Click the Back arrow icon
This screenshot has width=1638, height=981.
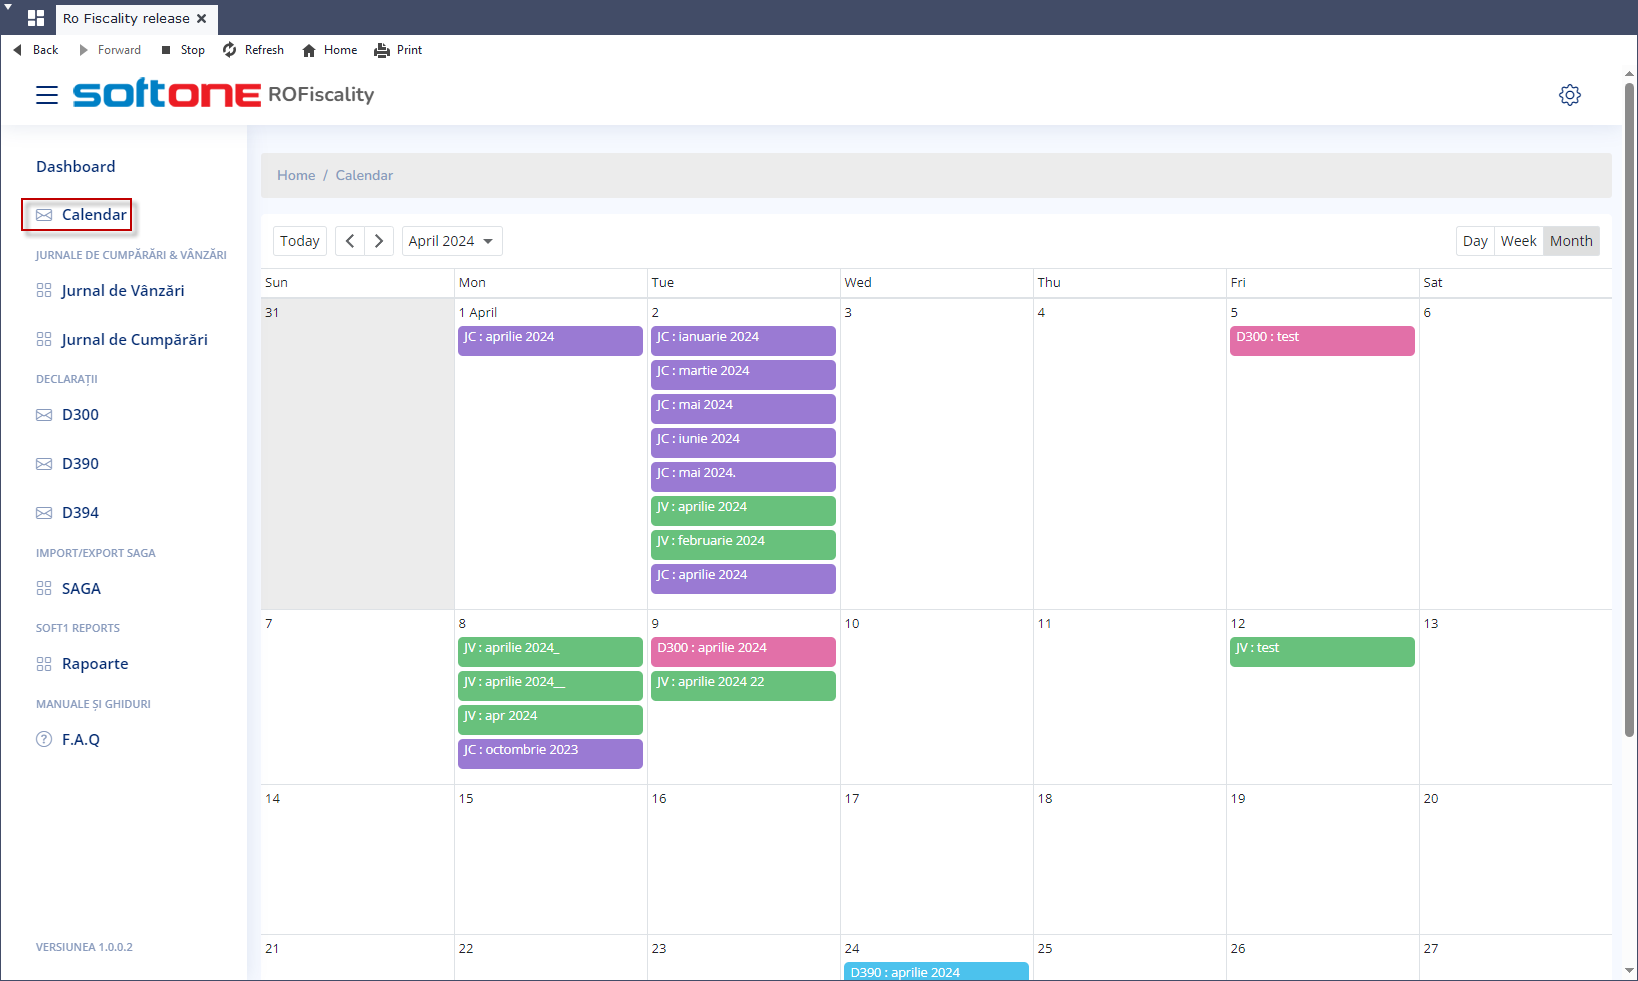[17, 50]
